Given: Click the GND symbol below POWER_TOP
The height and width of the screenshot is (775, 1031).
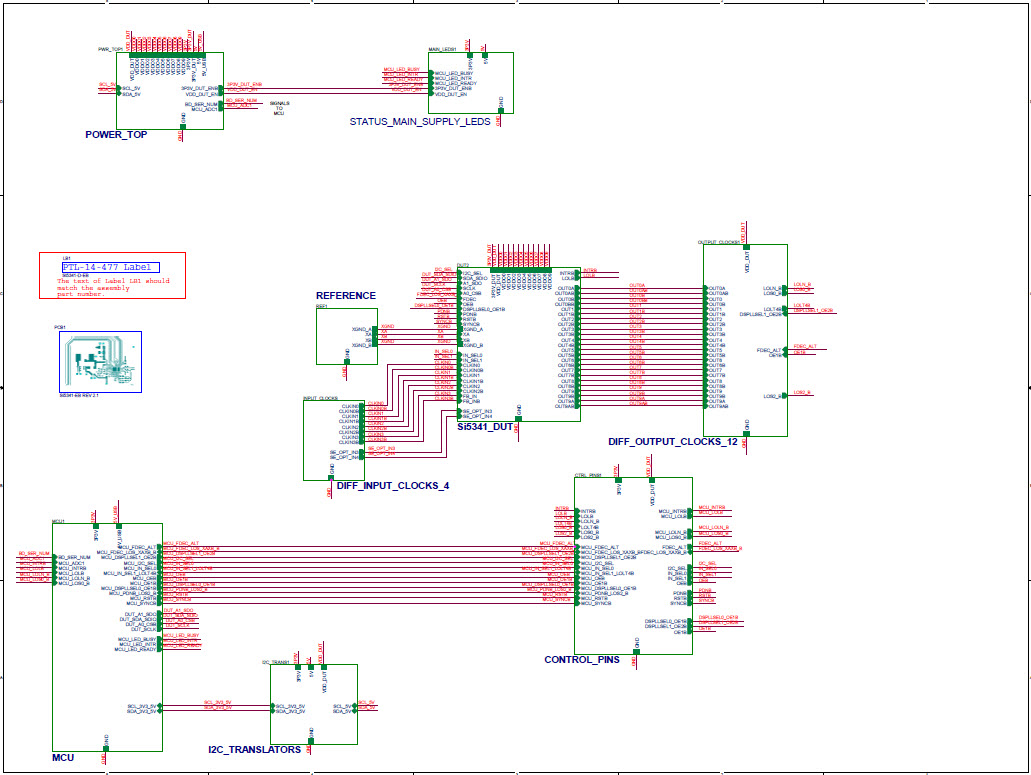Looking at the screenshot, I should click(x=183, y=126).
